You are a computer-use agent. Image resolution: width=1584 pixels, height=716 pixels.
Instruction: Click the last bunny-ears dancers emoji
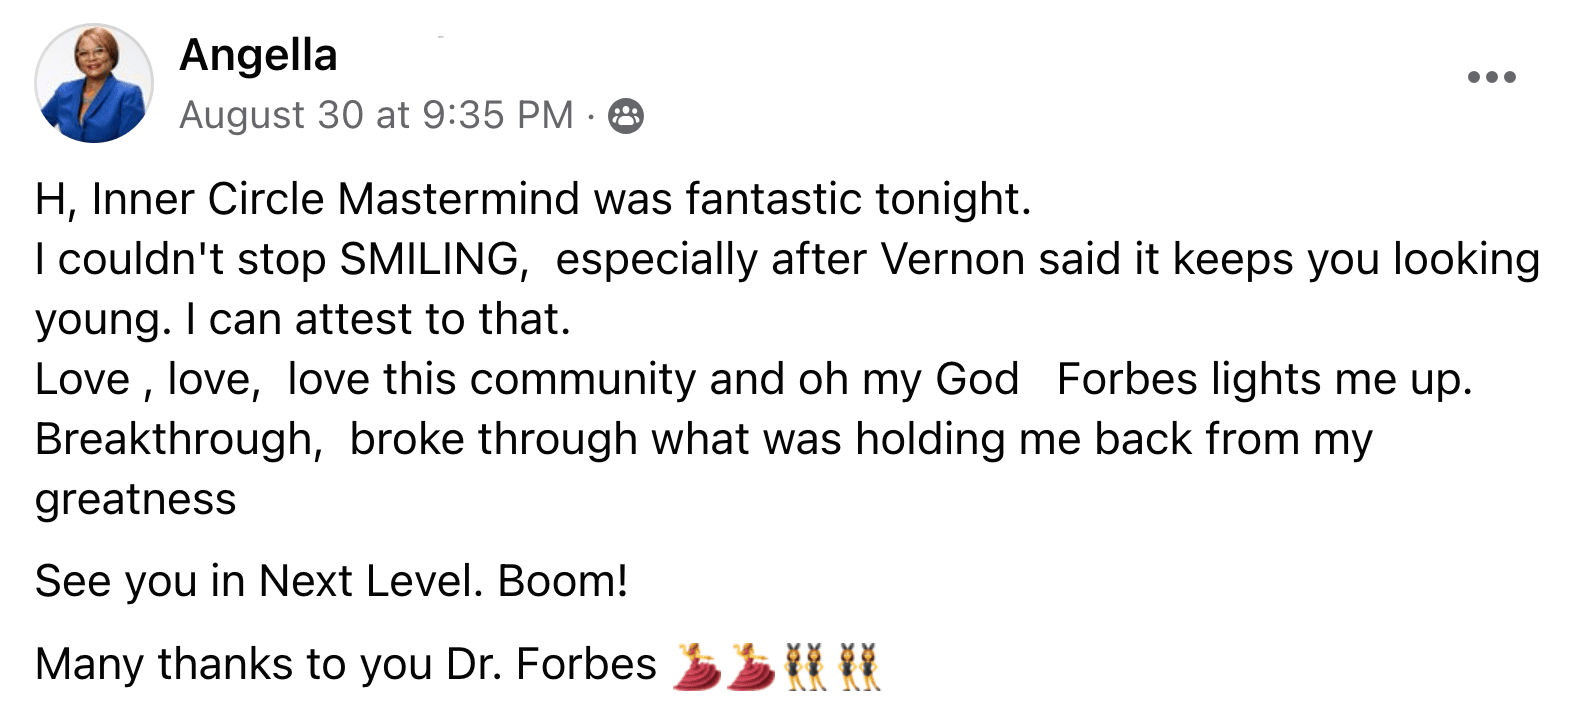pos(858,666)
